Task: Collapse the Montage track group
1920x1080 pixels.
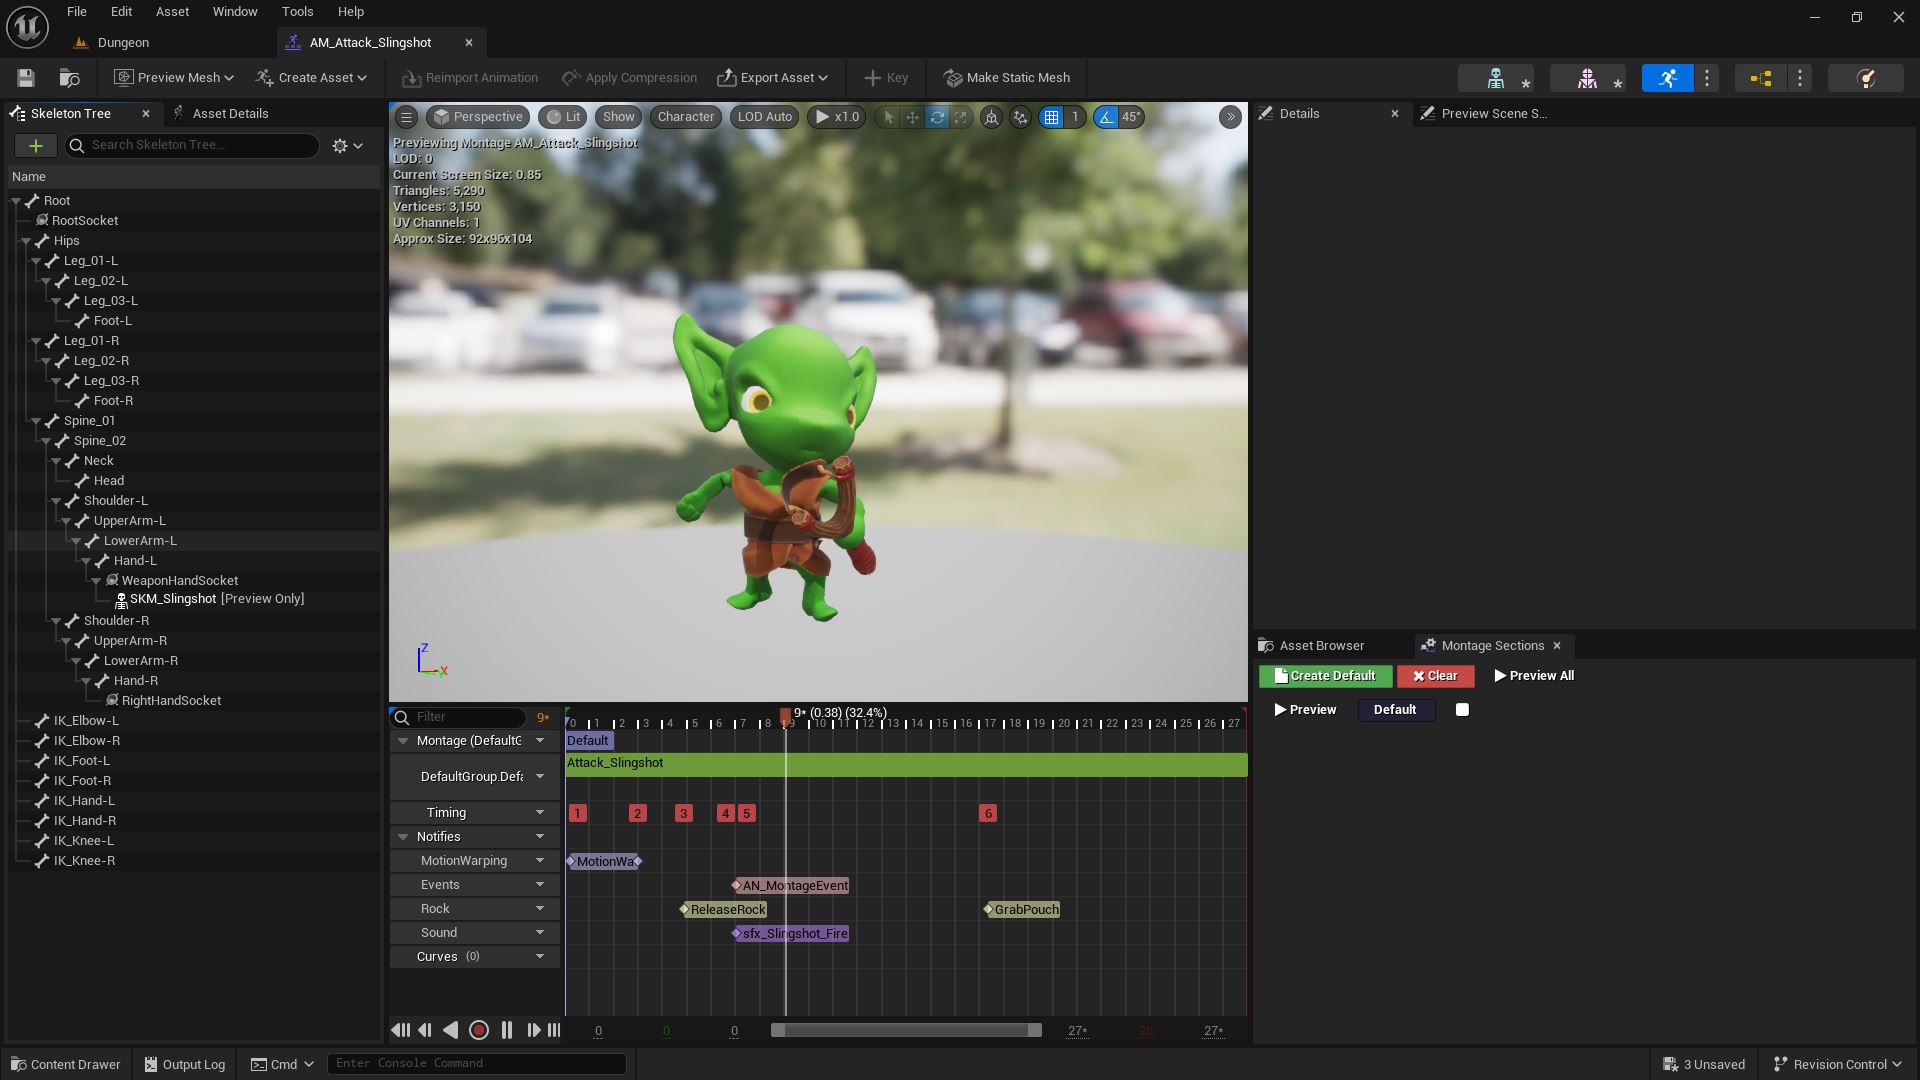Action: [403, 741]
